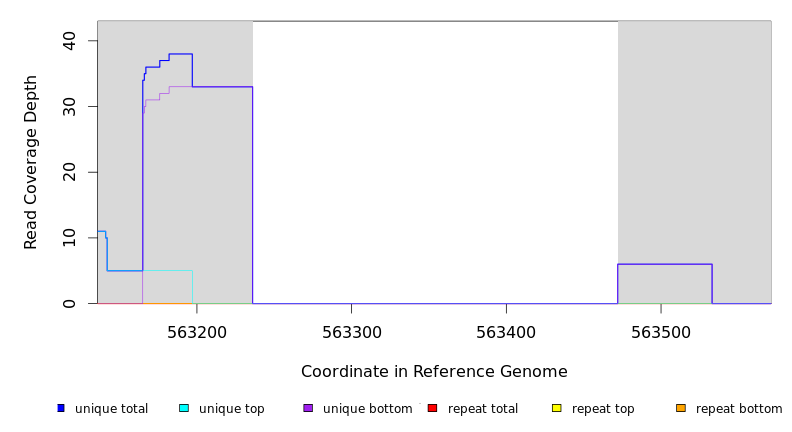Click the orange 'repeat bottom' legend swatch
This screenshot has height=432, width=792.
[681, 408]
